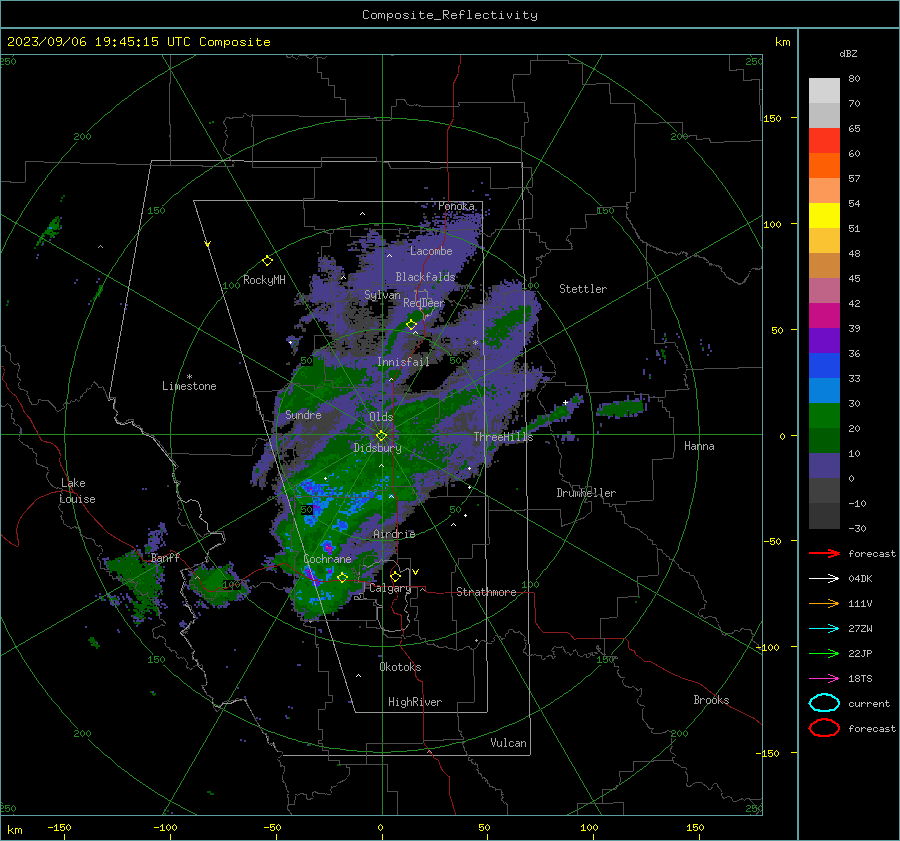
Task: Click the orange 111V arrow icon
Action: [x=824, y=603]
